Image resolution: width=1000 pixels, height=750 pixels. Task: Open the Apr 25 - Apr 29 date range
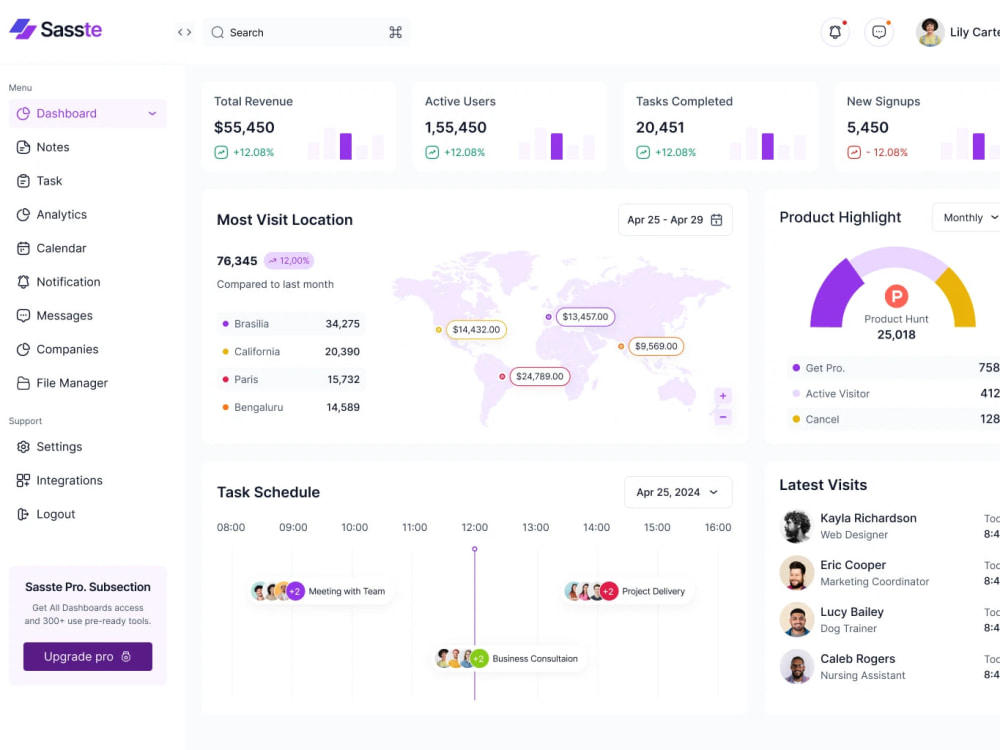(x=675, y=220)
